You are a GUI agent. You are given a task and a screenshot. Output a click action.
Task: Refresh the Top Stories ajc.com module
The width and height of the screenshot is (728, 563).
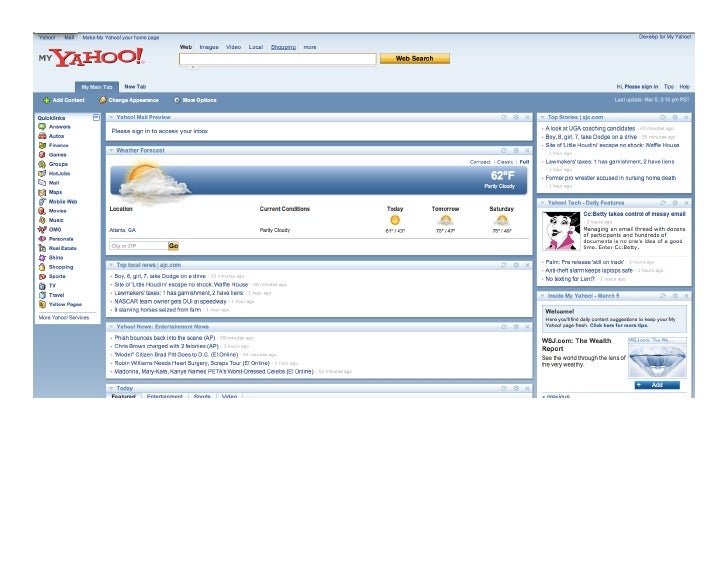pos(663,117)
